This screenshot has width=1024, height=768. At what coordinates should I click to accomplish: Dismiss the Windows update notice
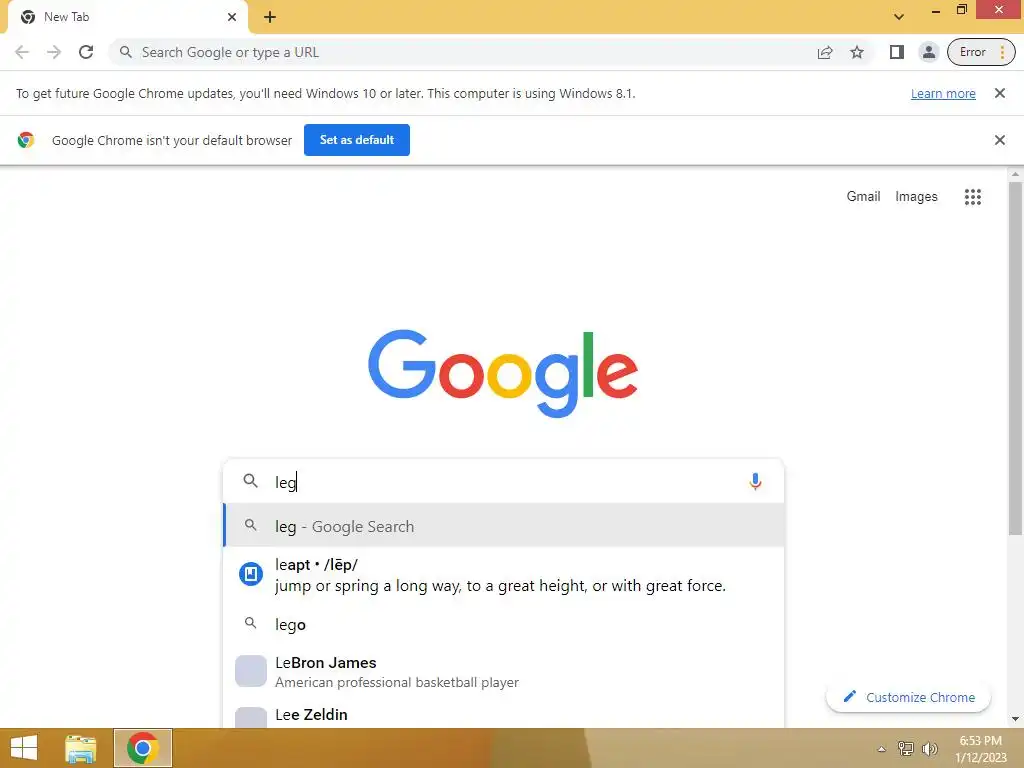[x=999, y=93]
